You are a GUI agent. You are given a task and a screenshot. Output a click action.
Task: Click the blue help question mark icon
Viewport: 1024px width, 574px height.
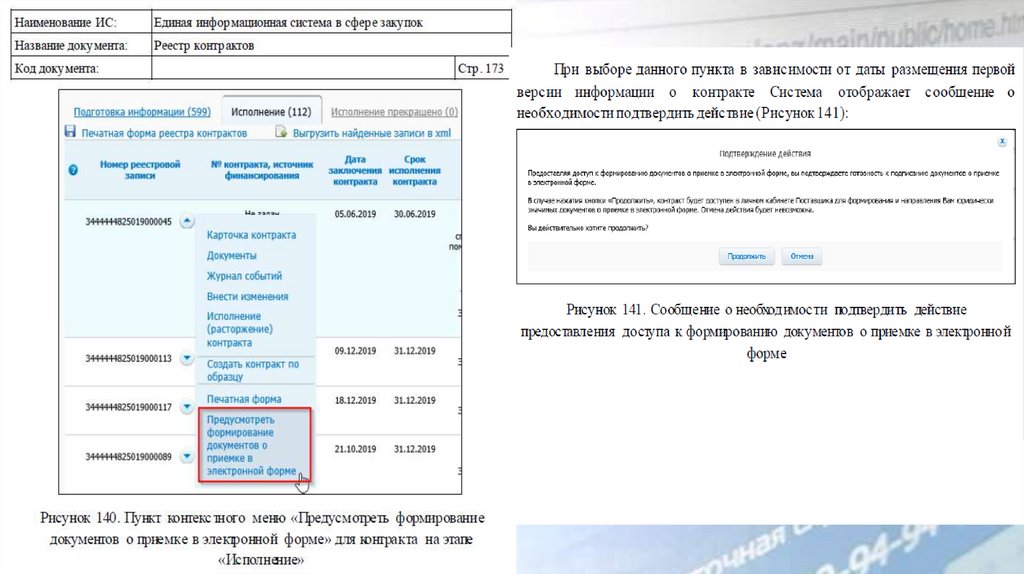[72, 170]
